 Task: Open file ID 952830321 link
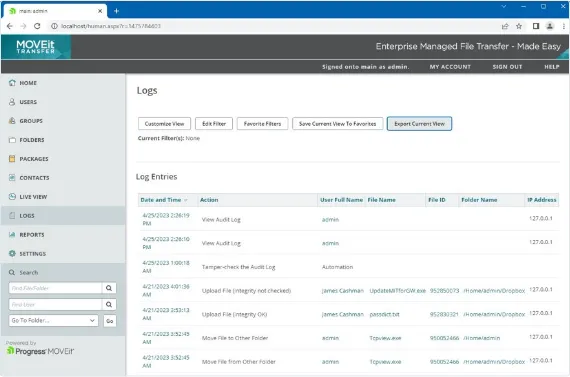click(x=444, y=314)
